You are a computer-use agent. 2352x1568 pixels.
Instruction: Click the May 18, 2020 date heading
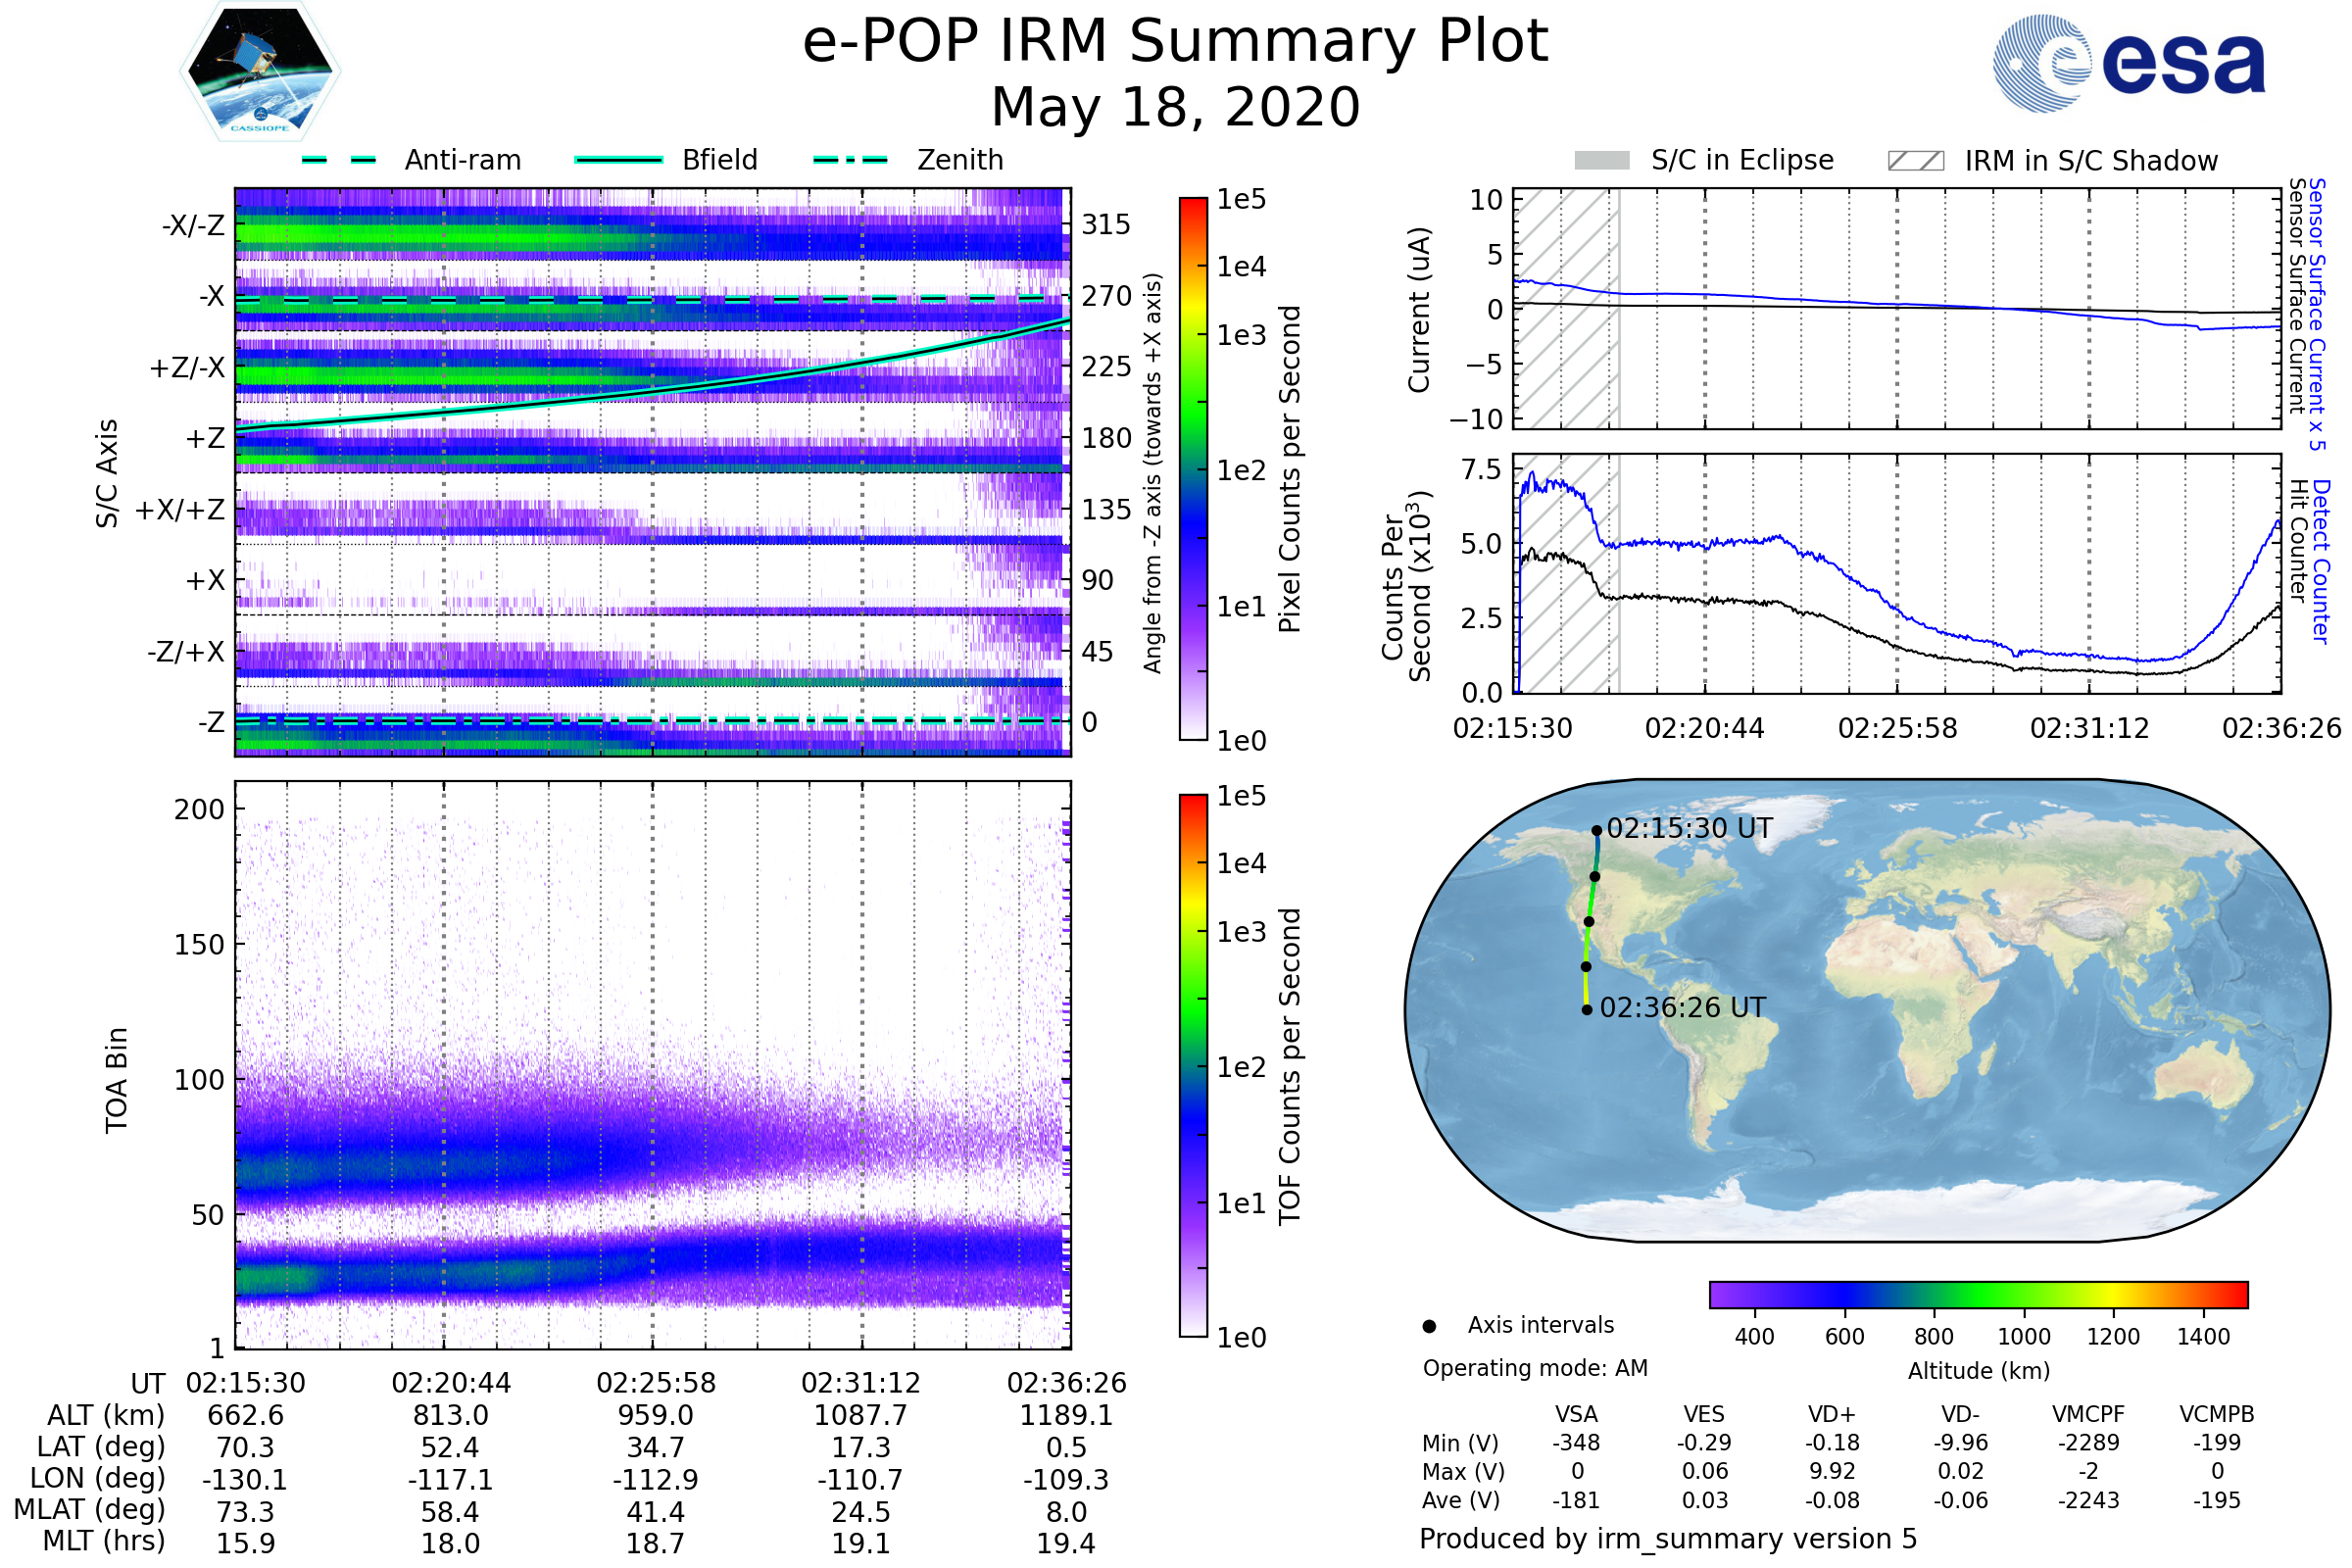(1175, 107)
